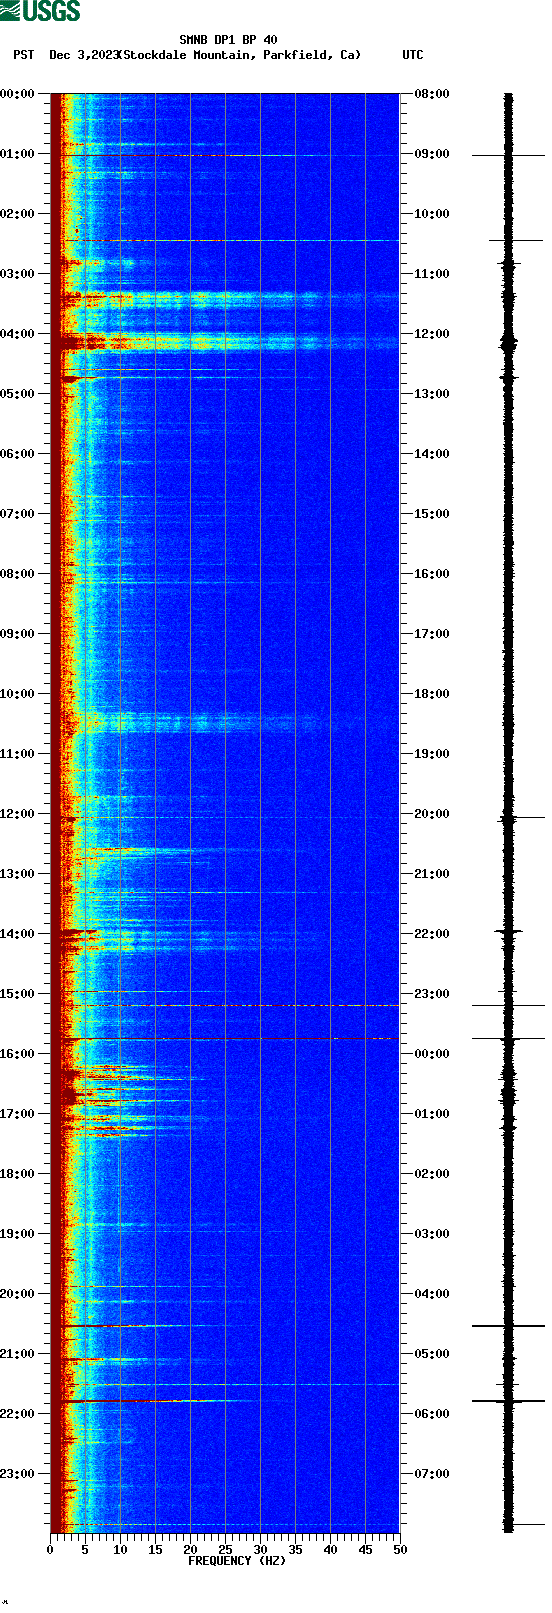The width and height of the screenshot is (552, 1613).
Task: Click the PST axis label 22:00
Action: click(x=18, y=1414)
